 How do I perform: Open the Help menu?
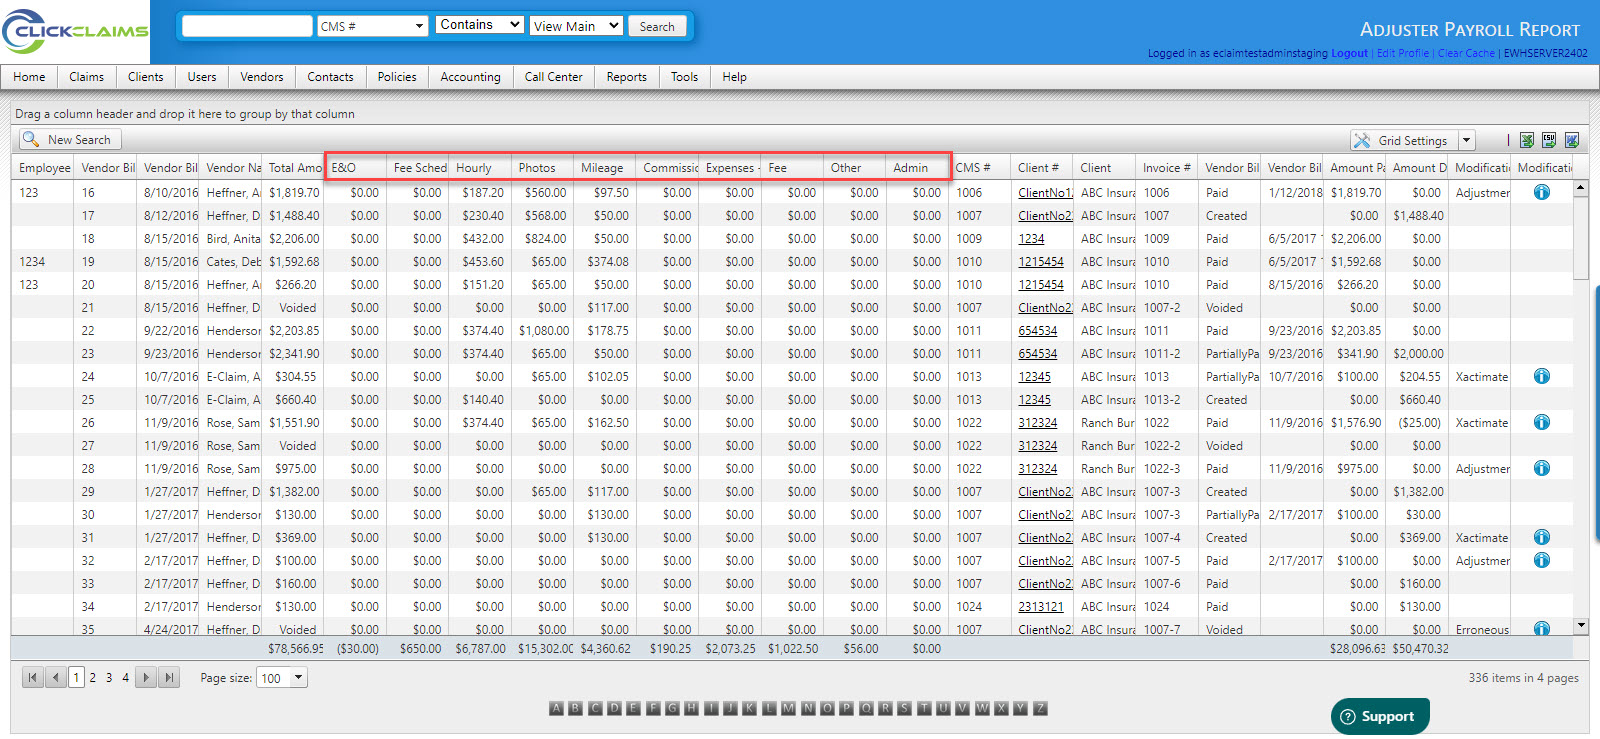(x=735, y=77)
